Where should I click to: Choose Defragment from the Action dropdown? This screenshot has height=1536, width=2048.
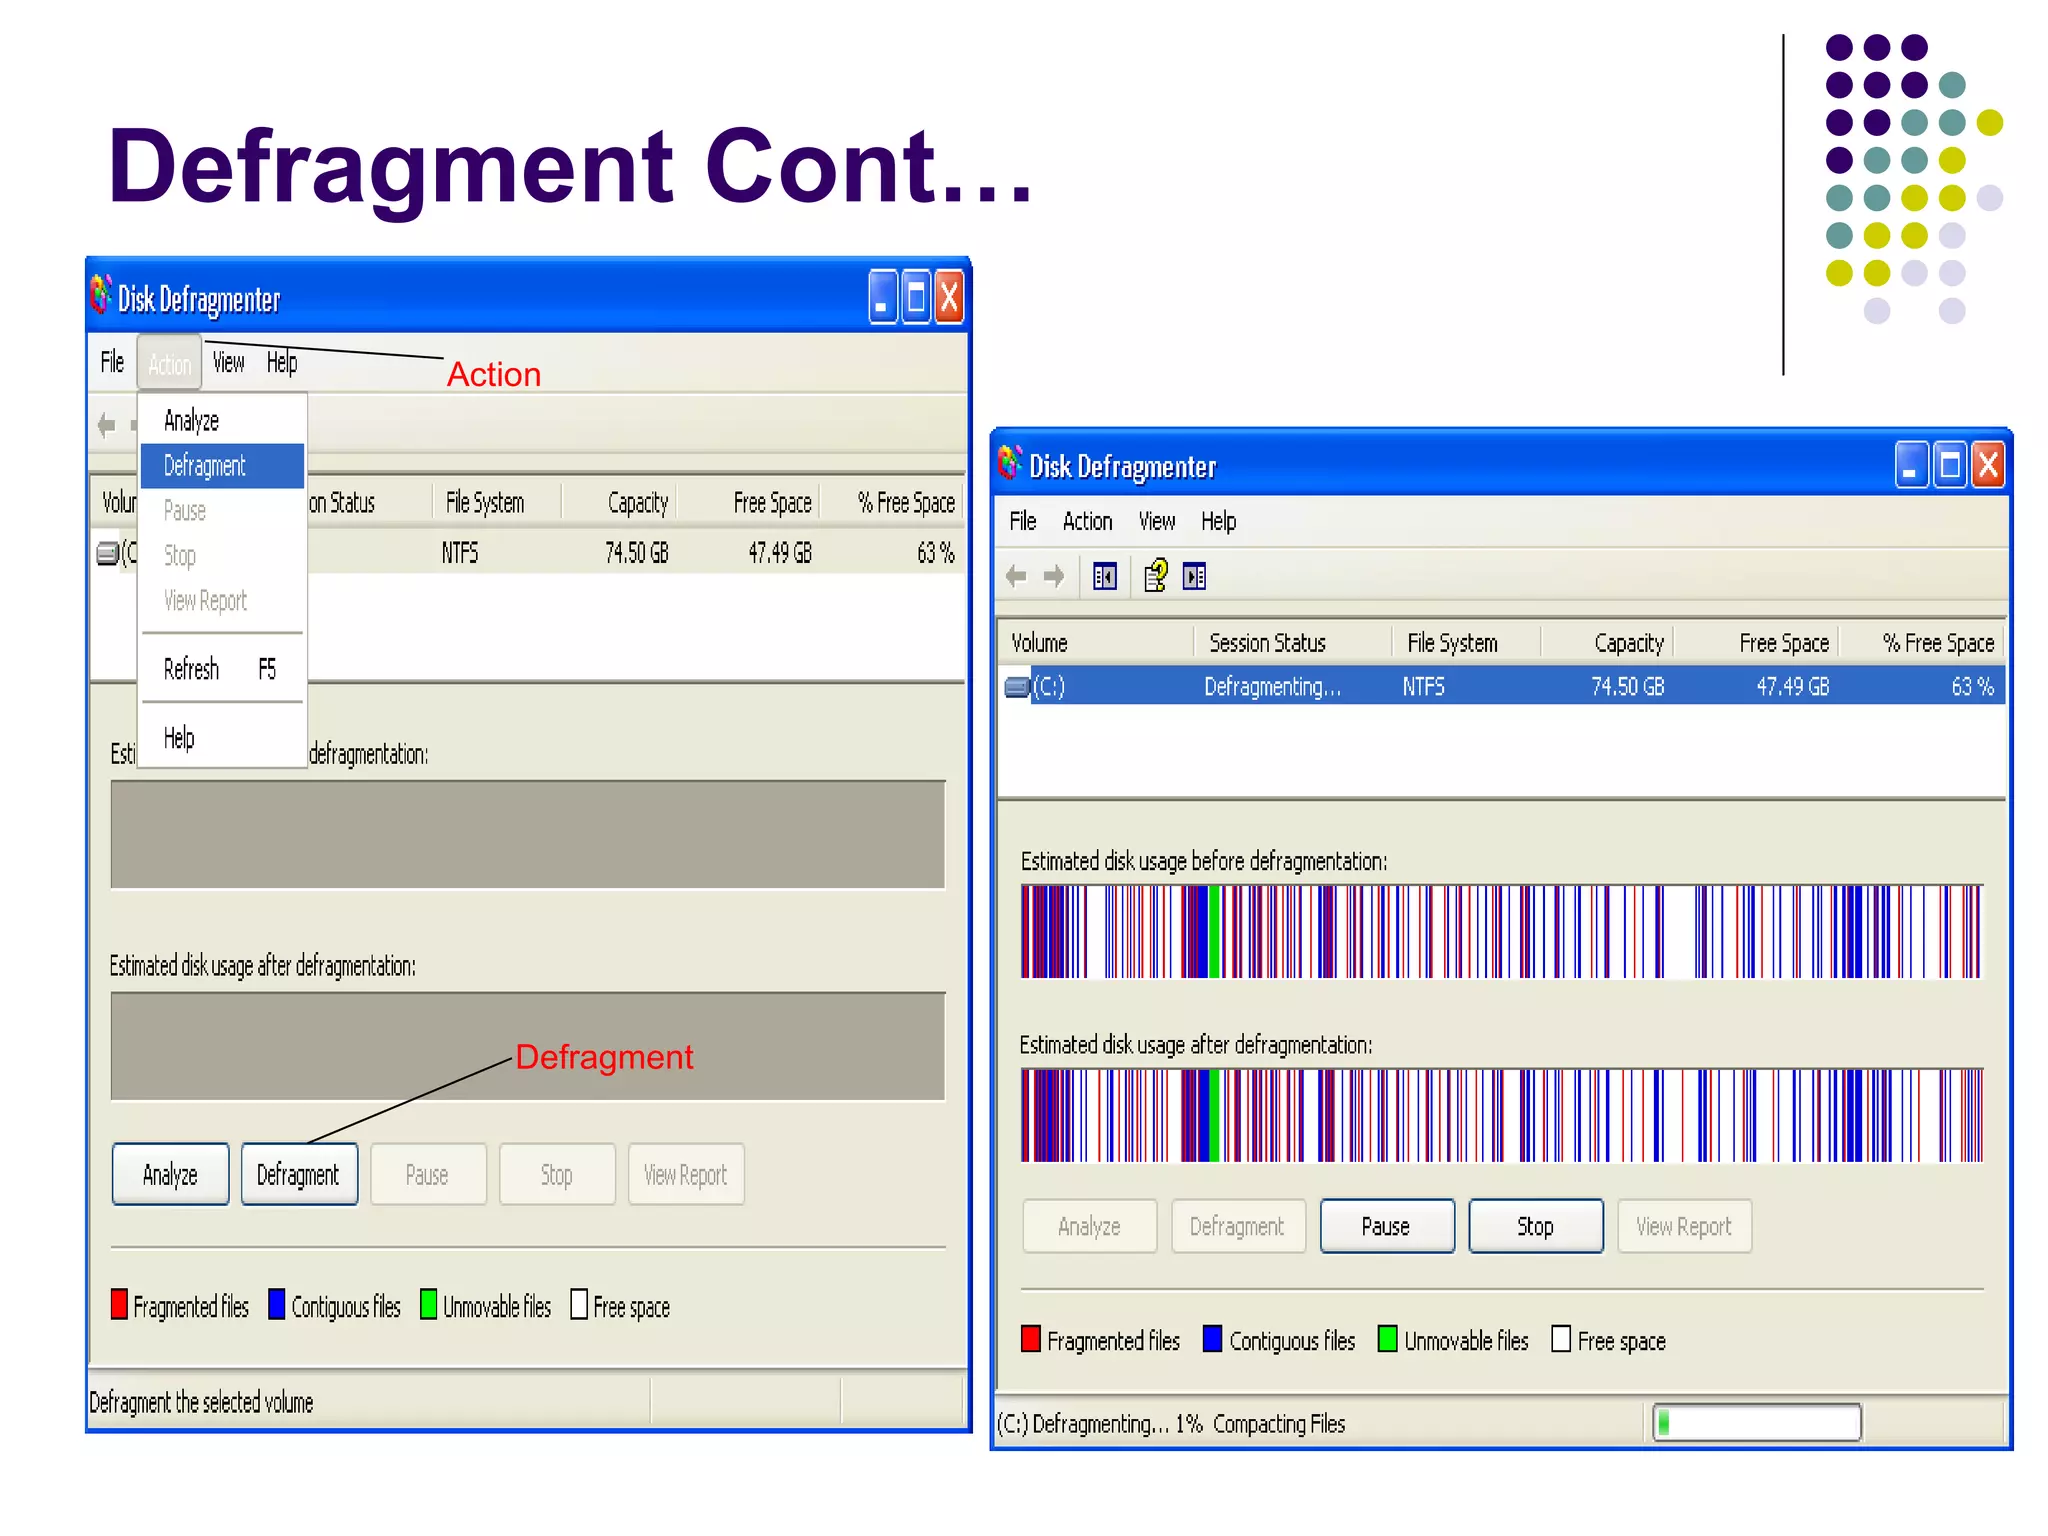point(222,466)
